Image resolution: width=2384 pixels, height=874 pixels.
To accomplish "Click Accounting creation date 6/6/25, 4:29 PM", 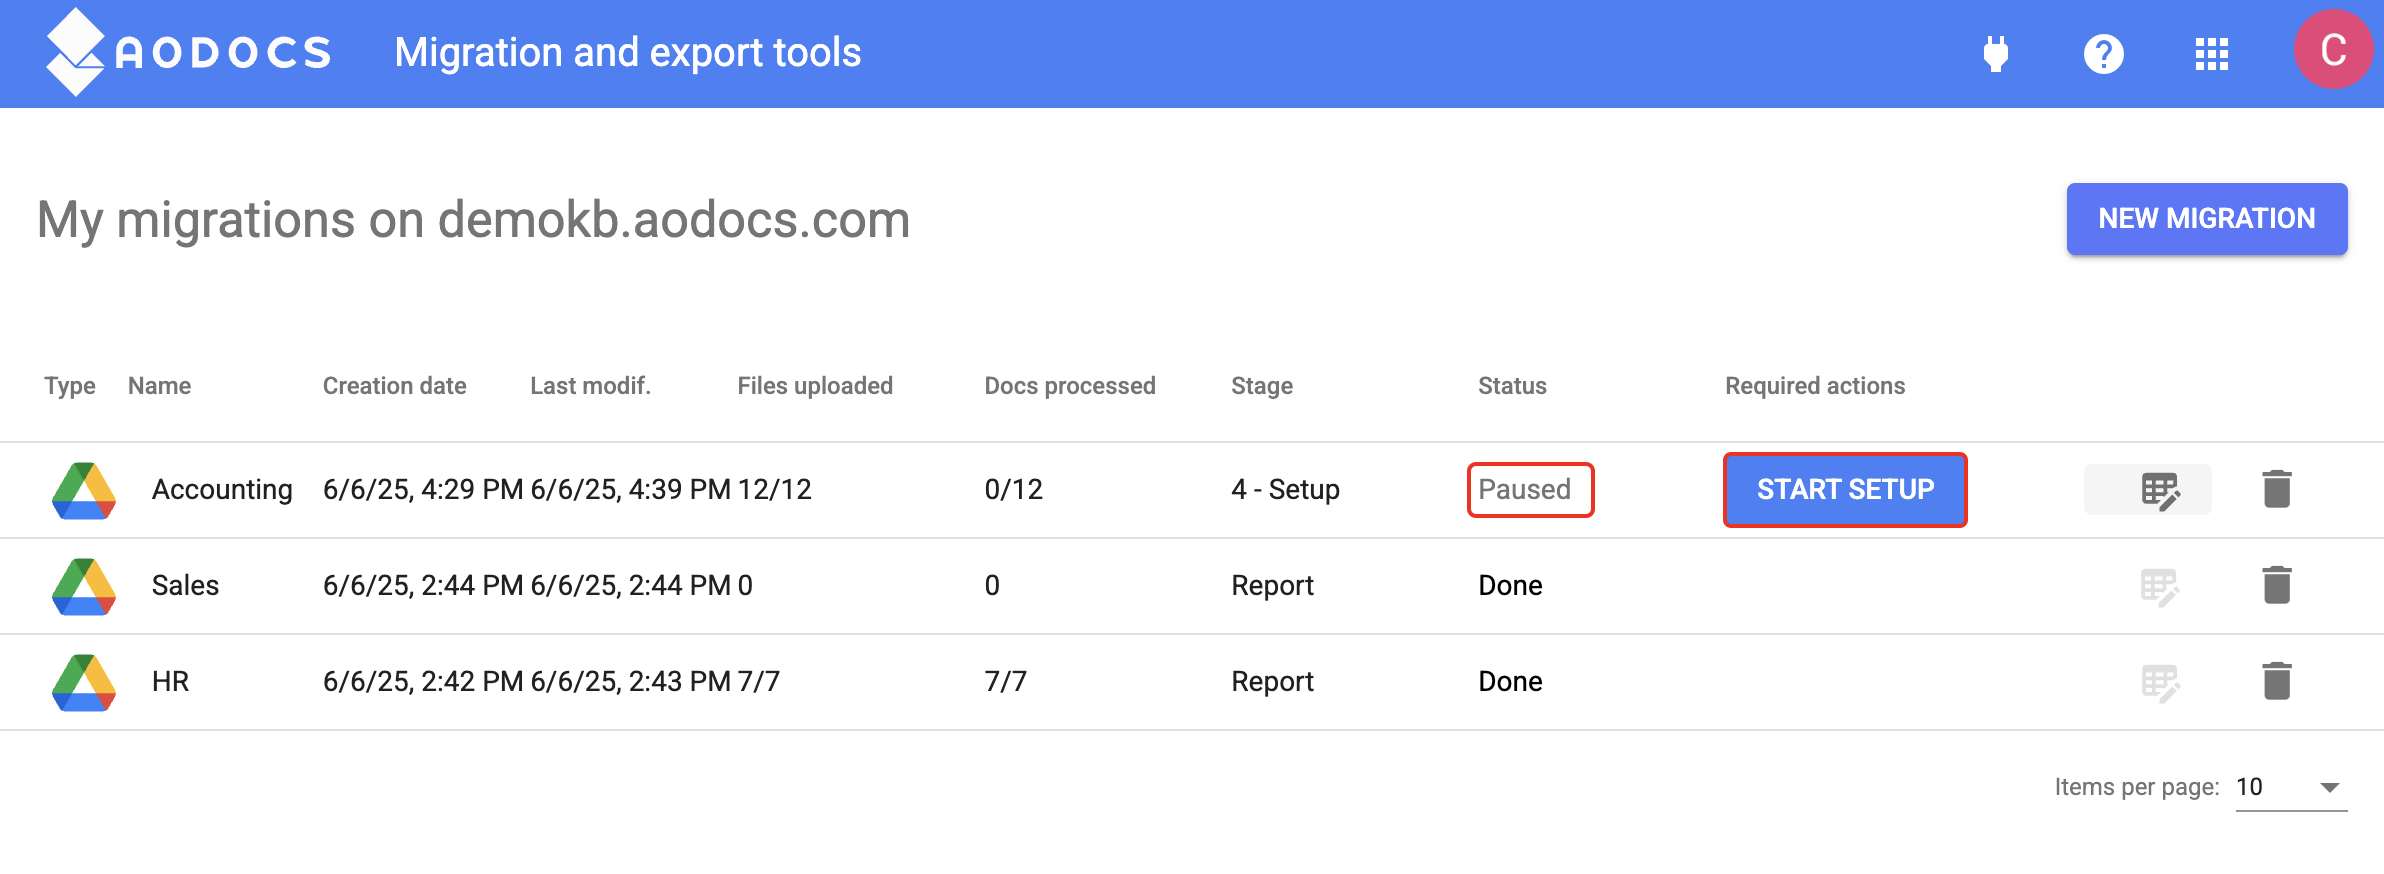I will click(423, 490).
